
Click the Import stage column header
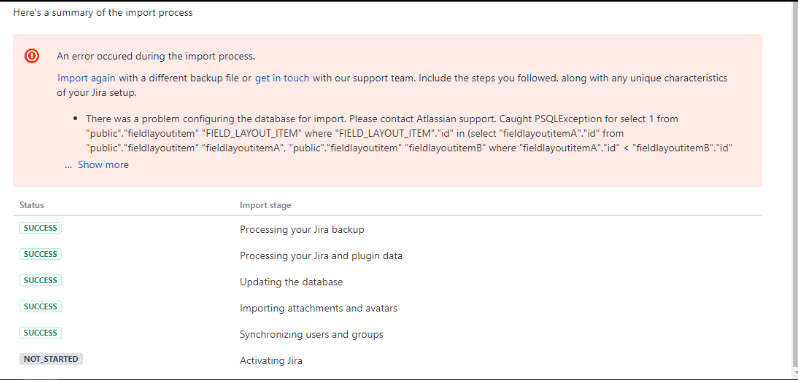[x=265, y=205]
